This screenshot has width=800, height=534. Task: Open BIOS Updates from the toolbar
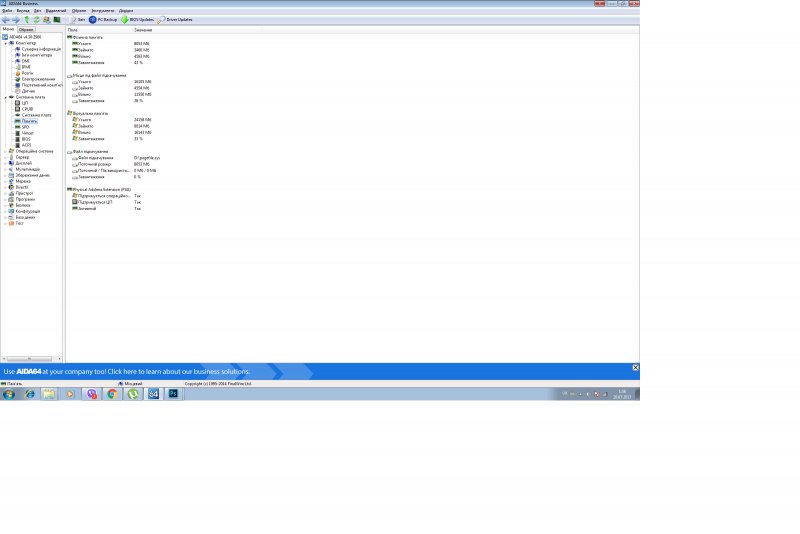click(x=137, y=19)
